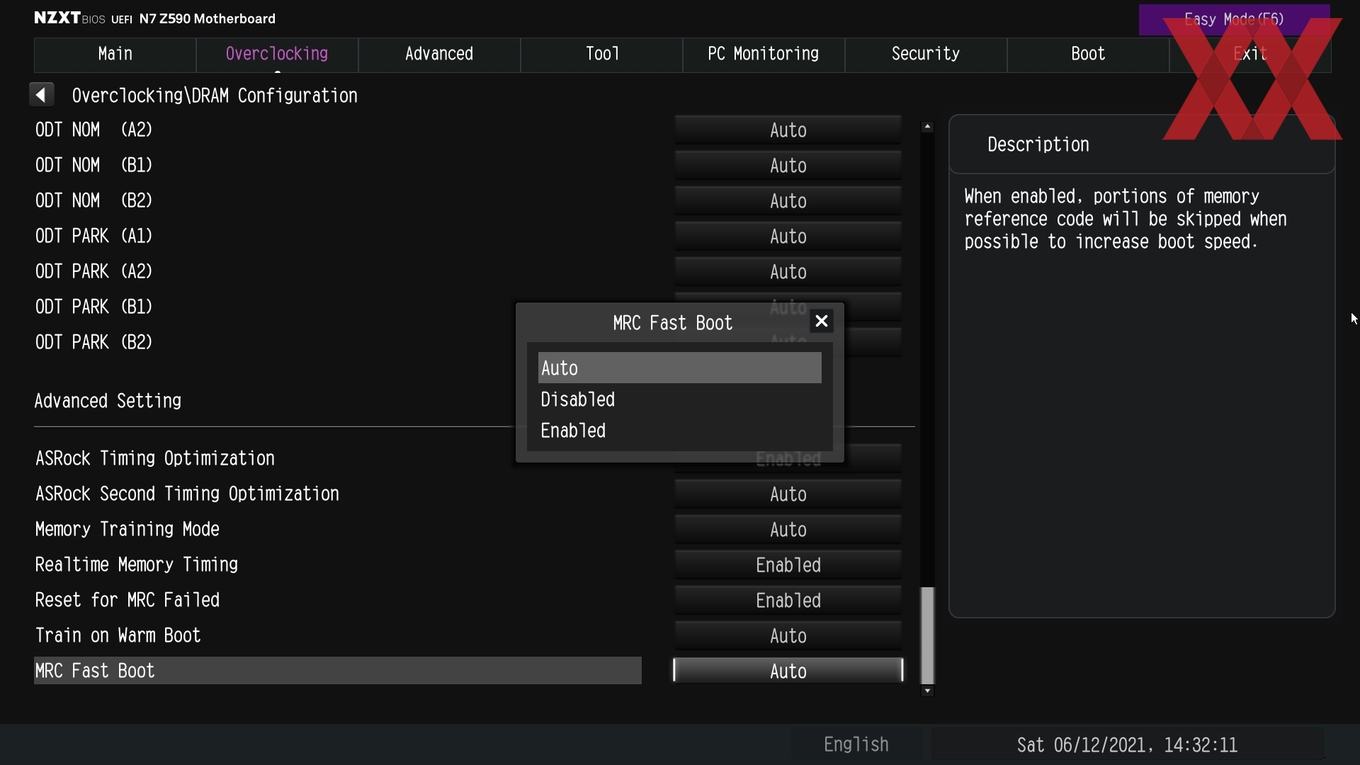The image size is (1360, 765).
Task: Open MRC Fast Boot Auto value box
Action: (x=788, y=671)
